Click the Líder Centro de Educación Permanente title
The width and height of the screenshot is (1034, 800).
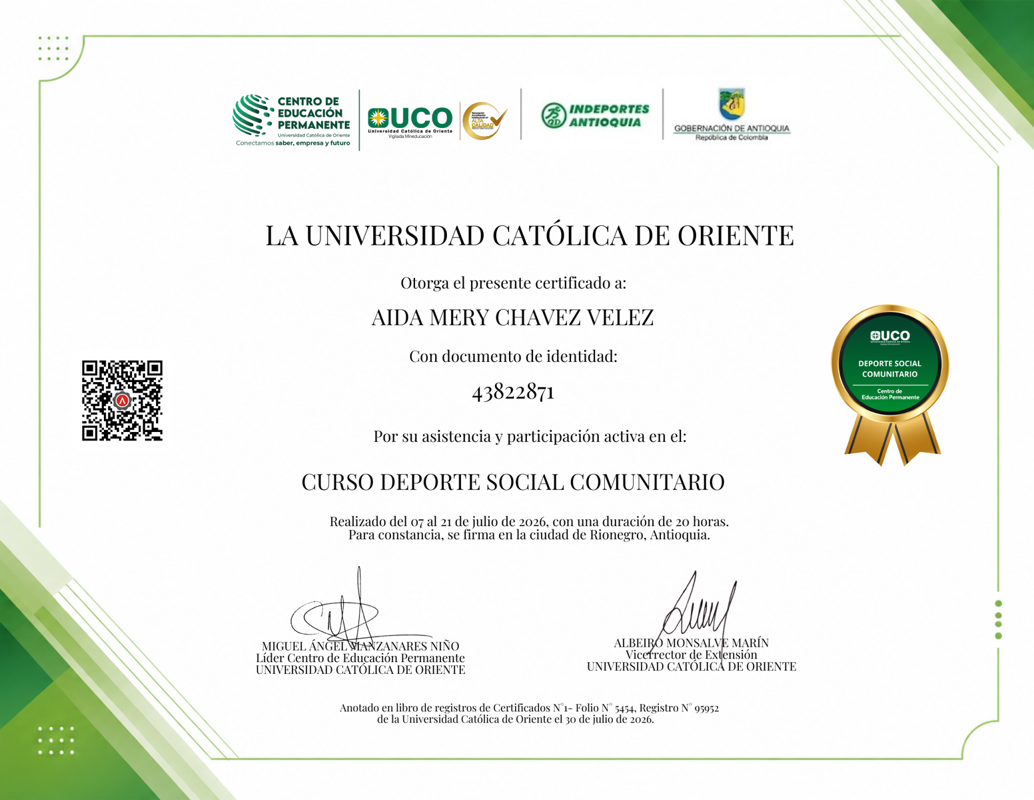(360, 658)
